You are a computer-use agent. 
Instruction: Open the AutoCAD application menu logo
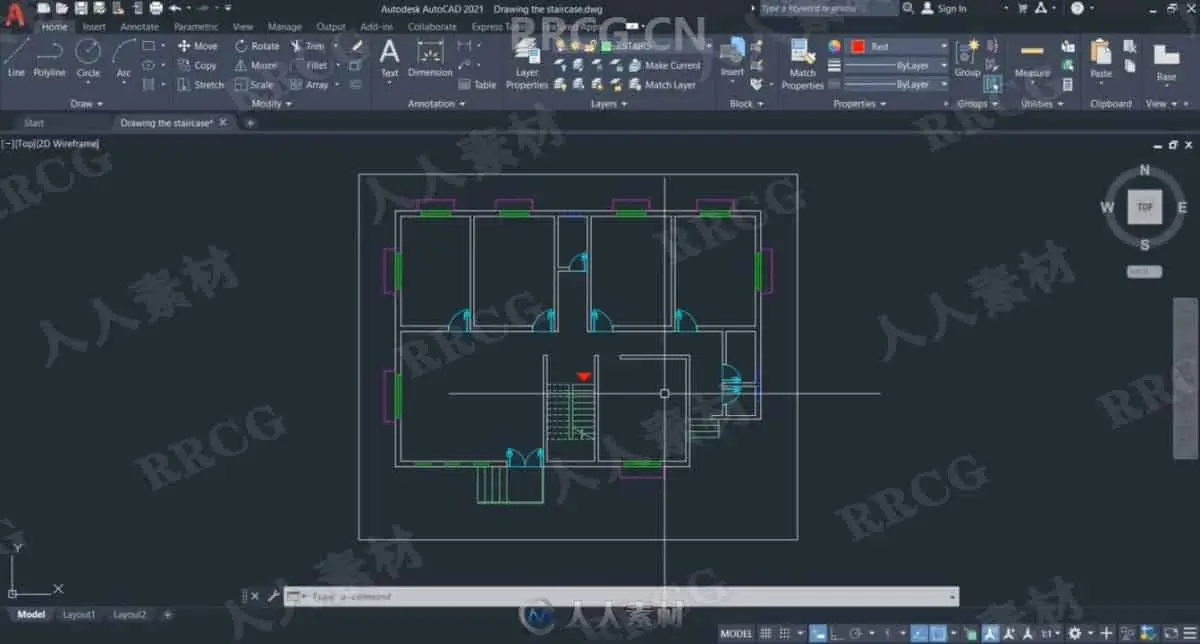click(x=14, y=15)
